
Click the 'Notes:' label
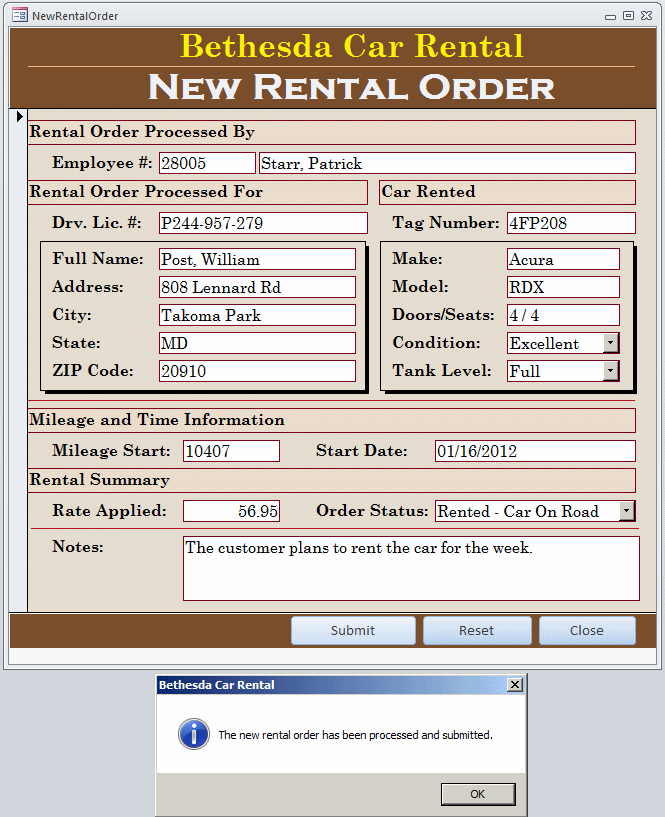pos(78,547)
